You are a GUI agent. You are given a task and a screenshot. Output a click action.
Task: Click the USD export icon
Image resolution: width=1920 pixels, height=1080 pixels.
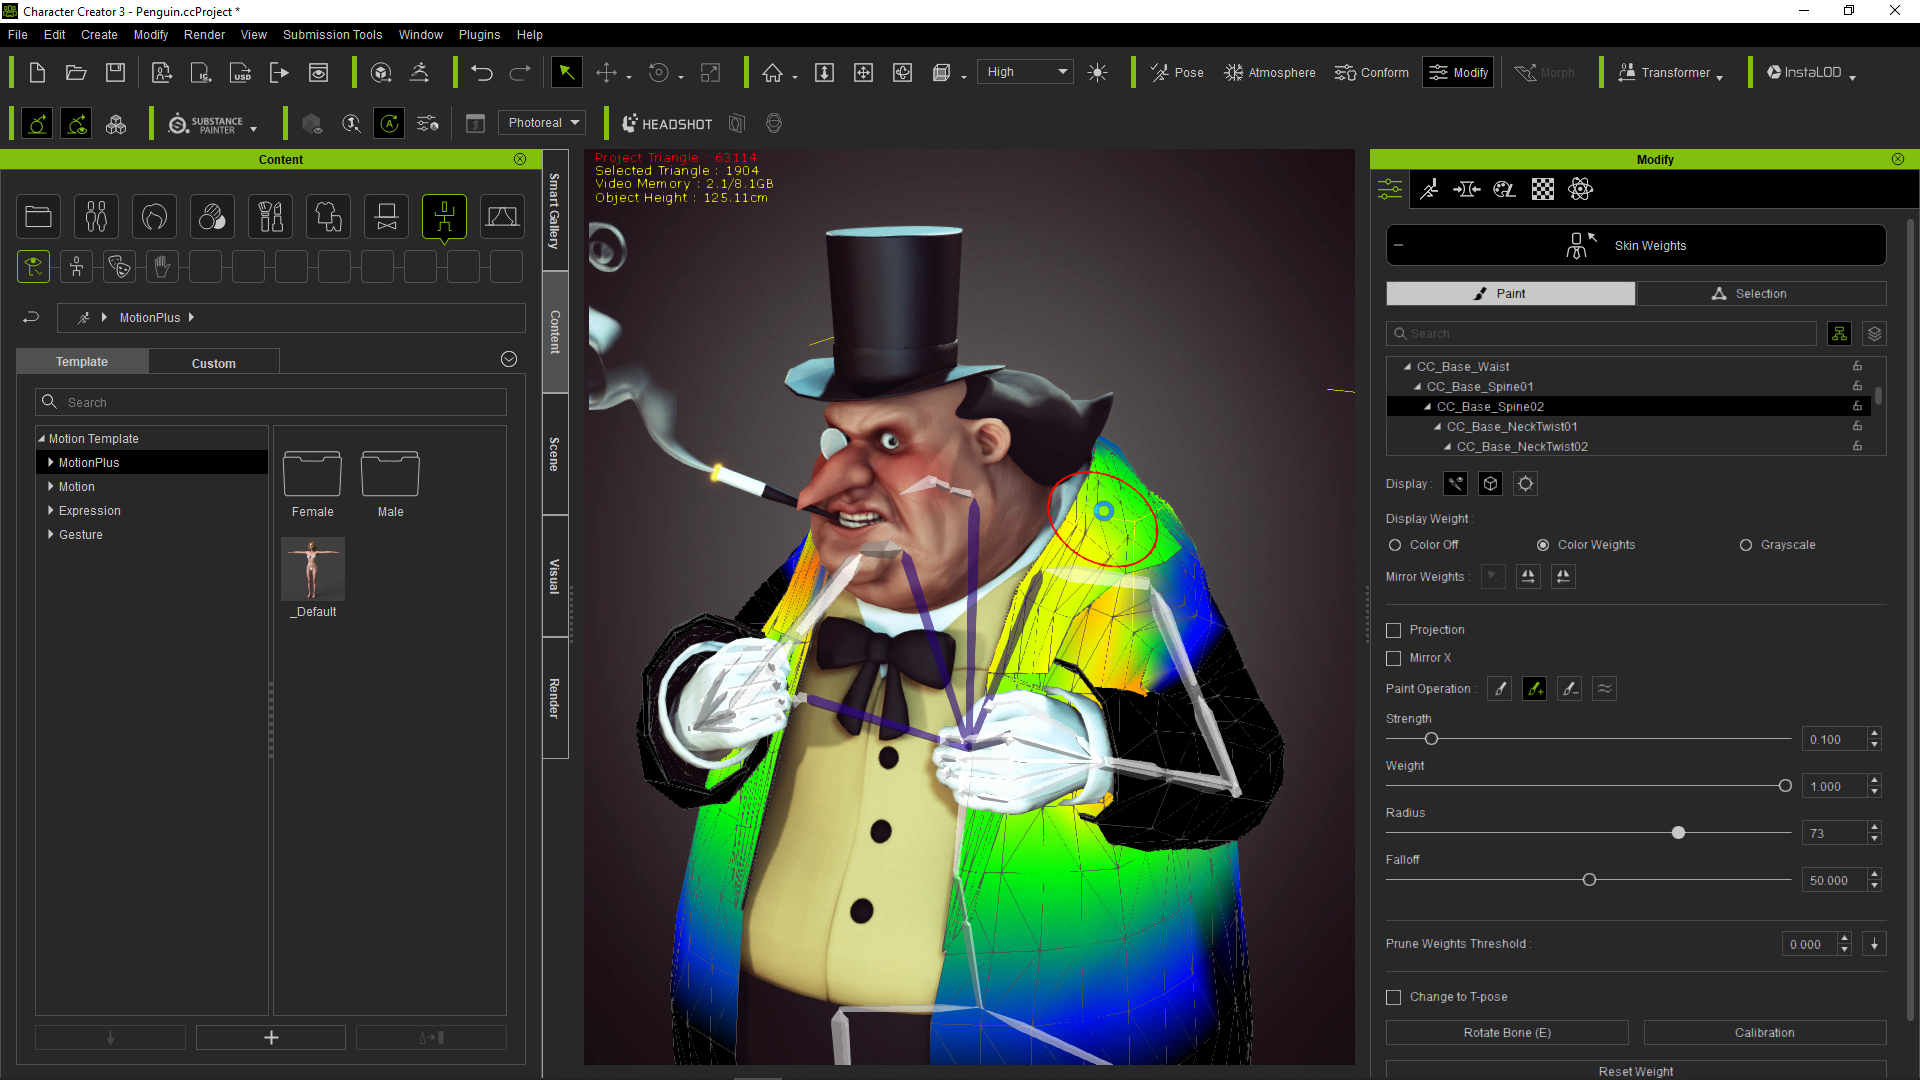point(240,72)
